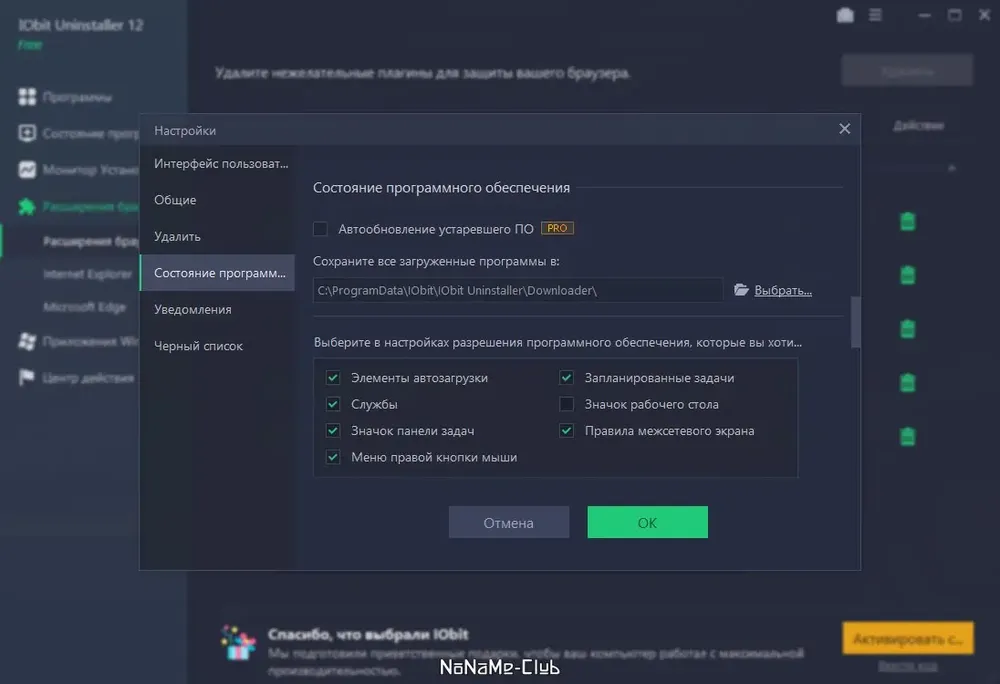Enable Автообновление устаревшего ПО checkbox
1000x684 pixels.
point(320,229)
